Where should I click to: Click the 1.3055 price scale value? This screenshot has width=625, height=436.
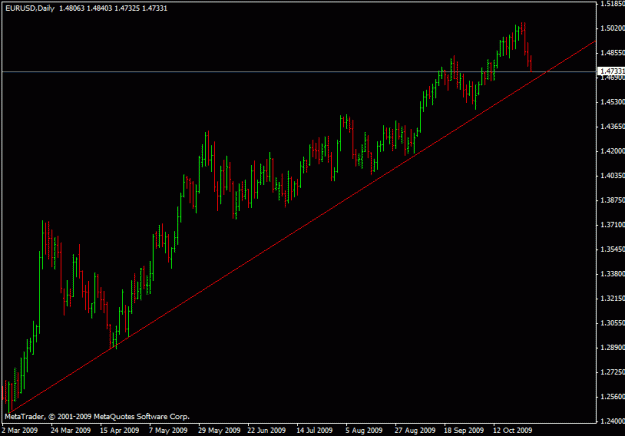[x=612, y=323]
